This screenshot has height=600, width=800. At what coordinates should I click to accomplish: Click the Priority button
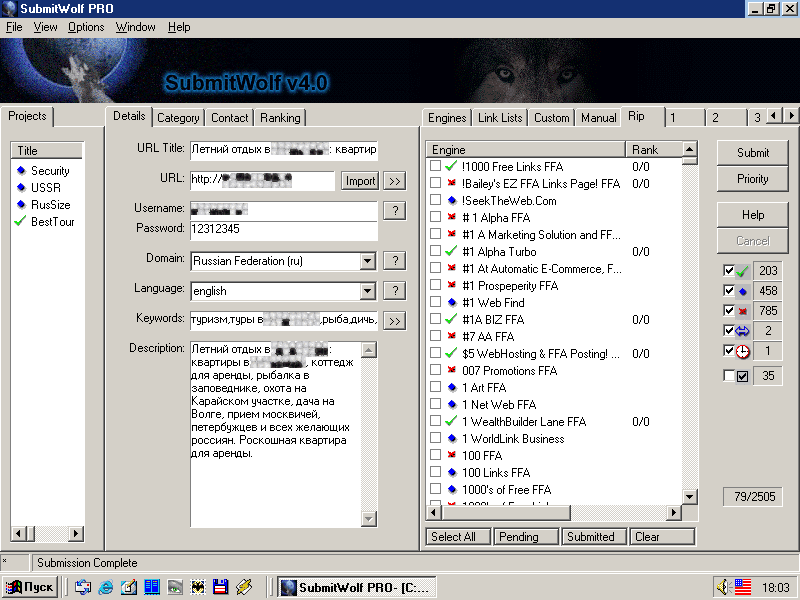753,179
